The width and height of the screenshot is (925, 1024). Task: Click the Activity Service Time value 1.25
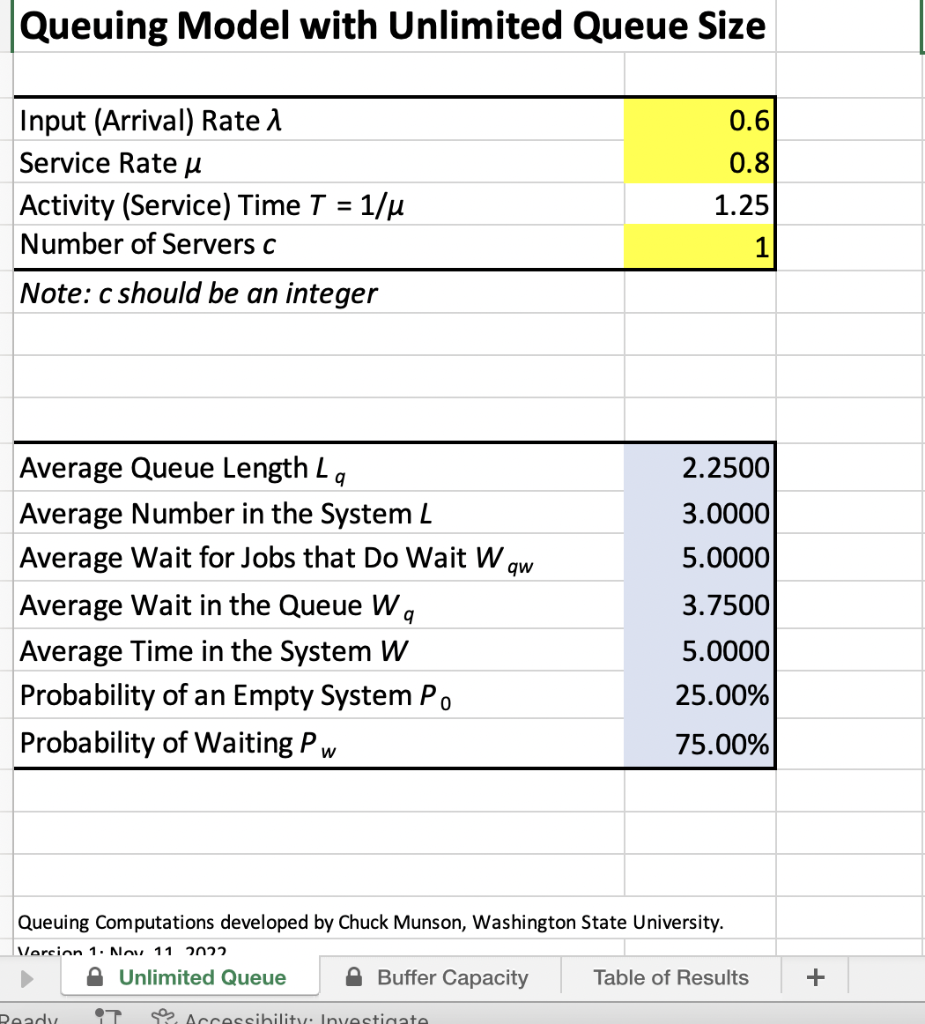(x=700, y=204)
